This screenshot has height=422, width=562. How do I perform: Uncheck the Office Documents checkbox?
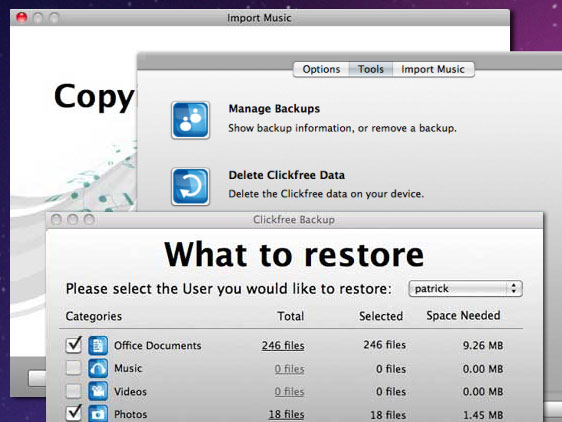tap(73, 345)
